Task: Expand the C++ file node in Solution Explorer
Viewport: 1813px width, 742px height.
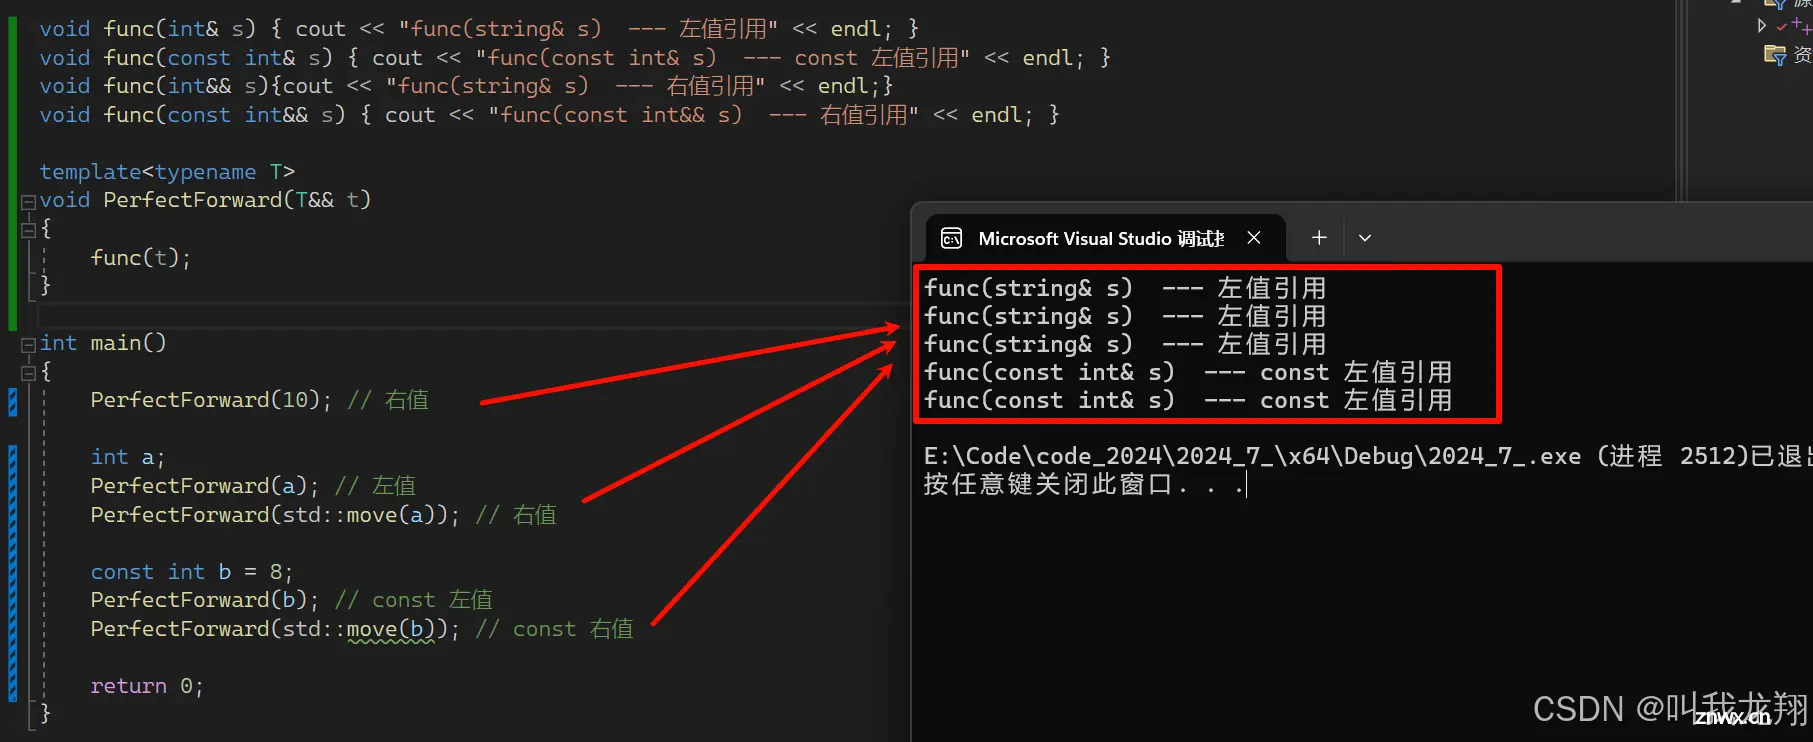Action: coord(1762,25)
